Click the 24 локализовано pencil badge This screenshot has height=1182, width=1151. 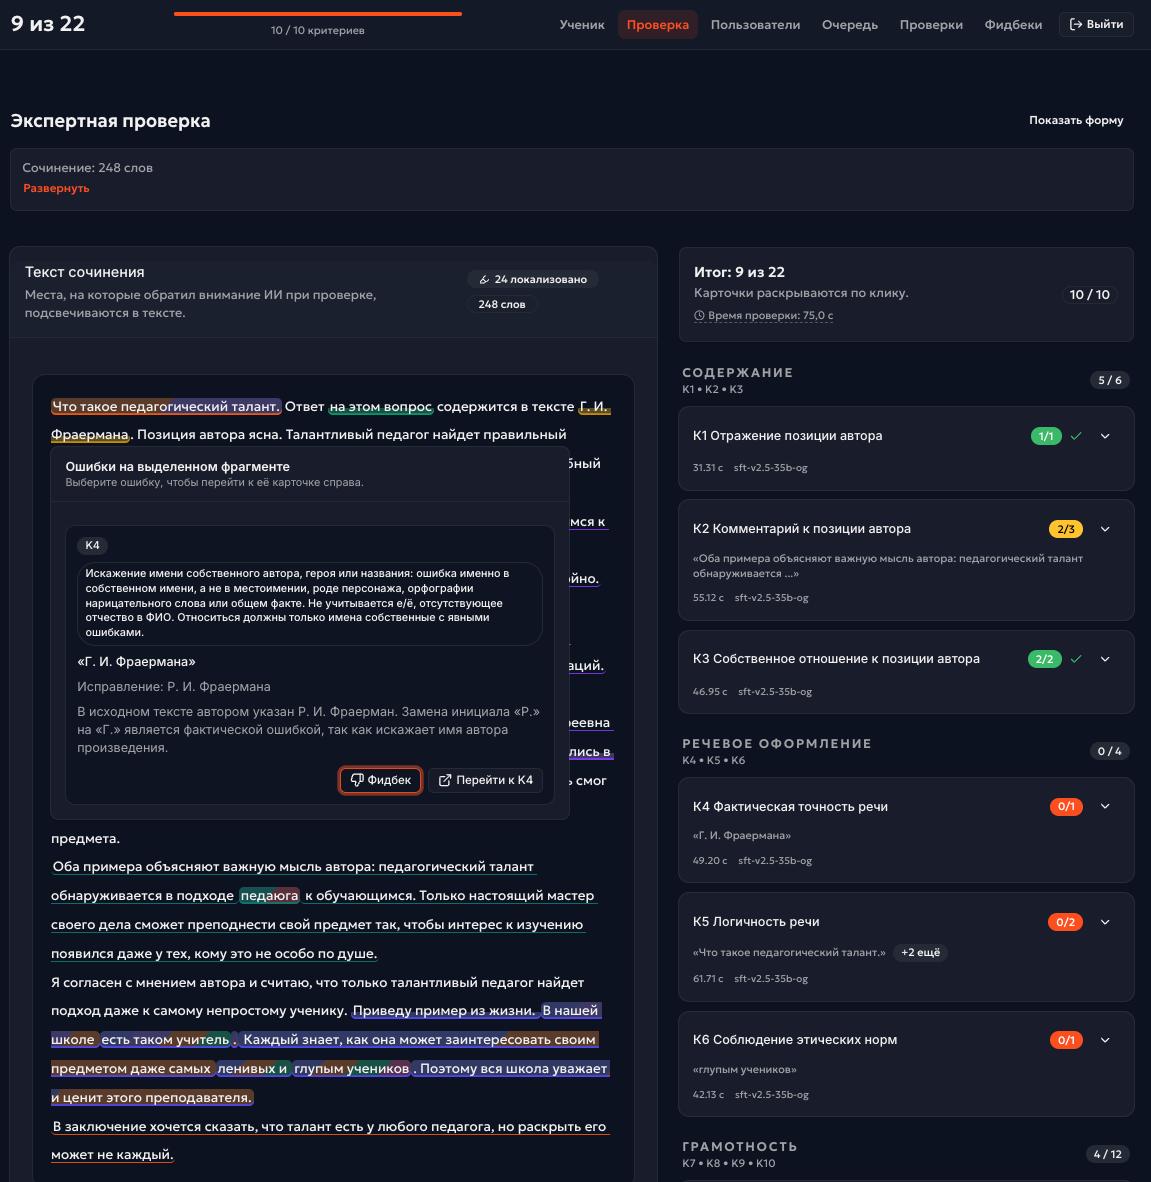click(532, 279)
